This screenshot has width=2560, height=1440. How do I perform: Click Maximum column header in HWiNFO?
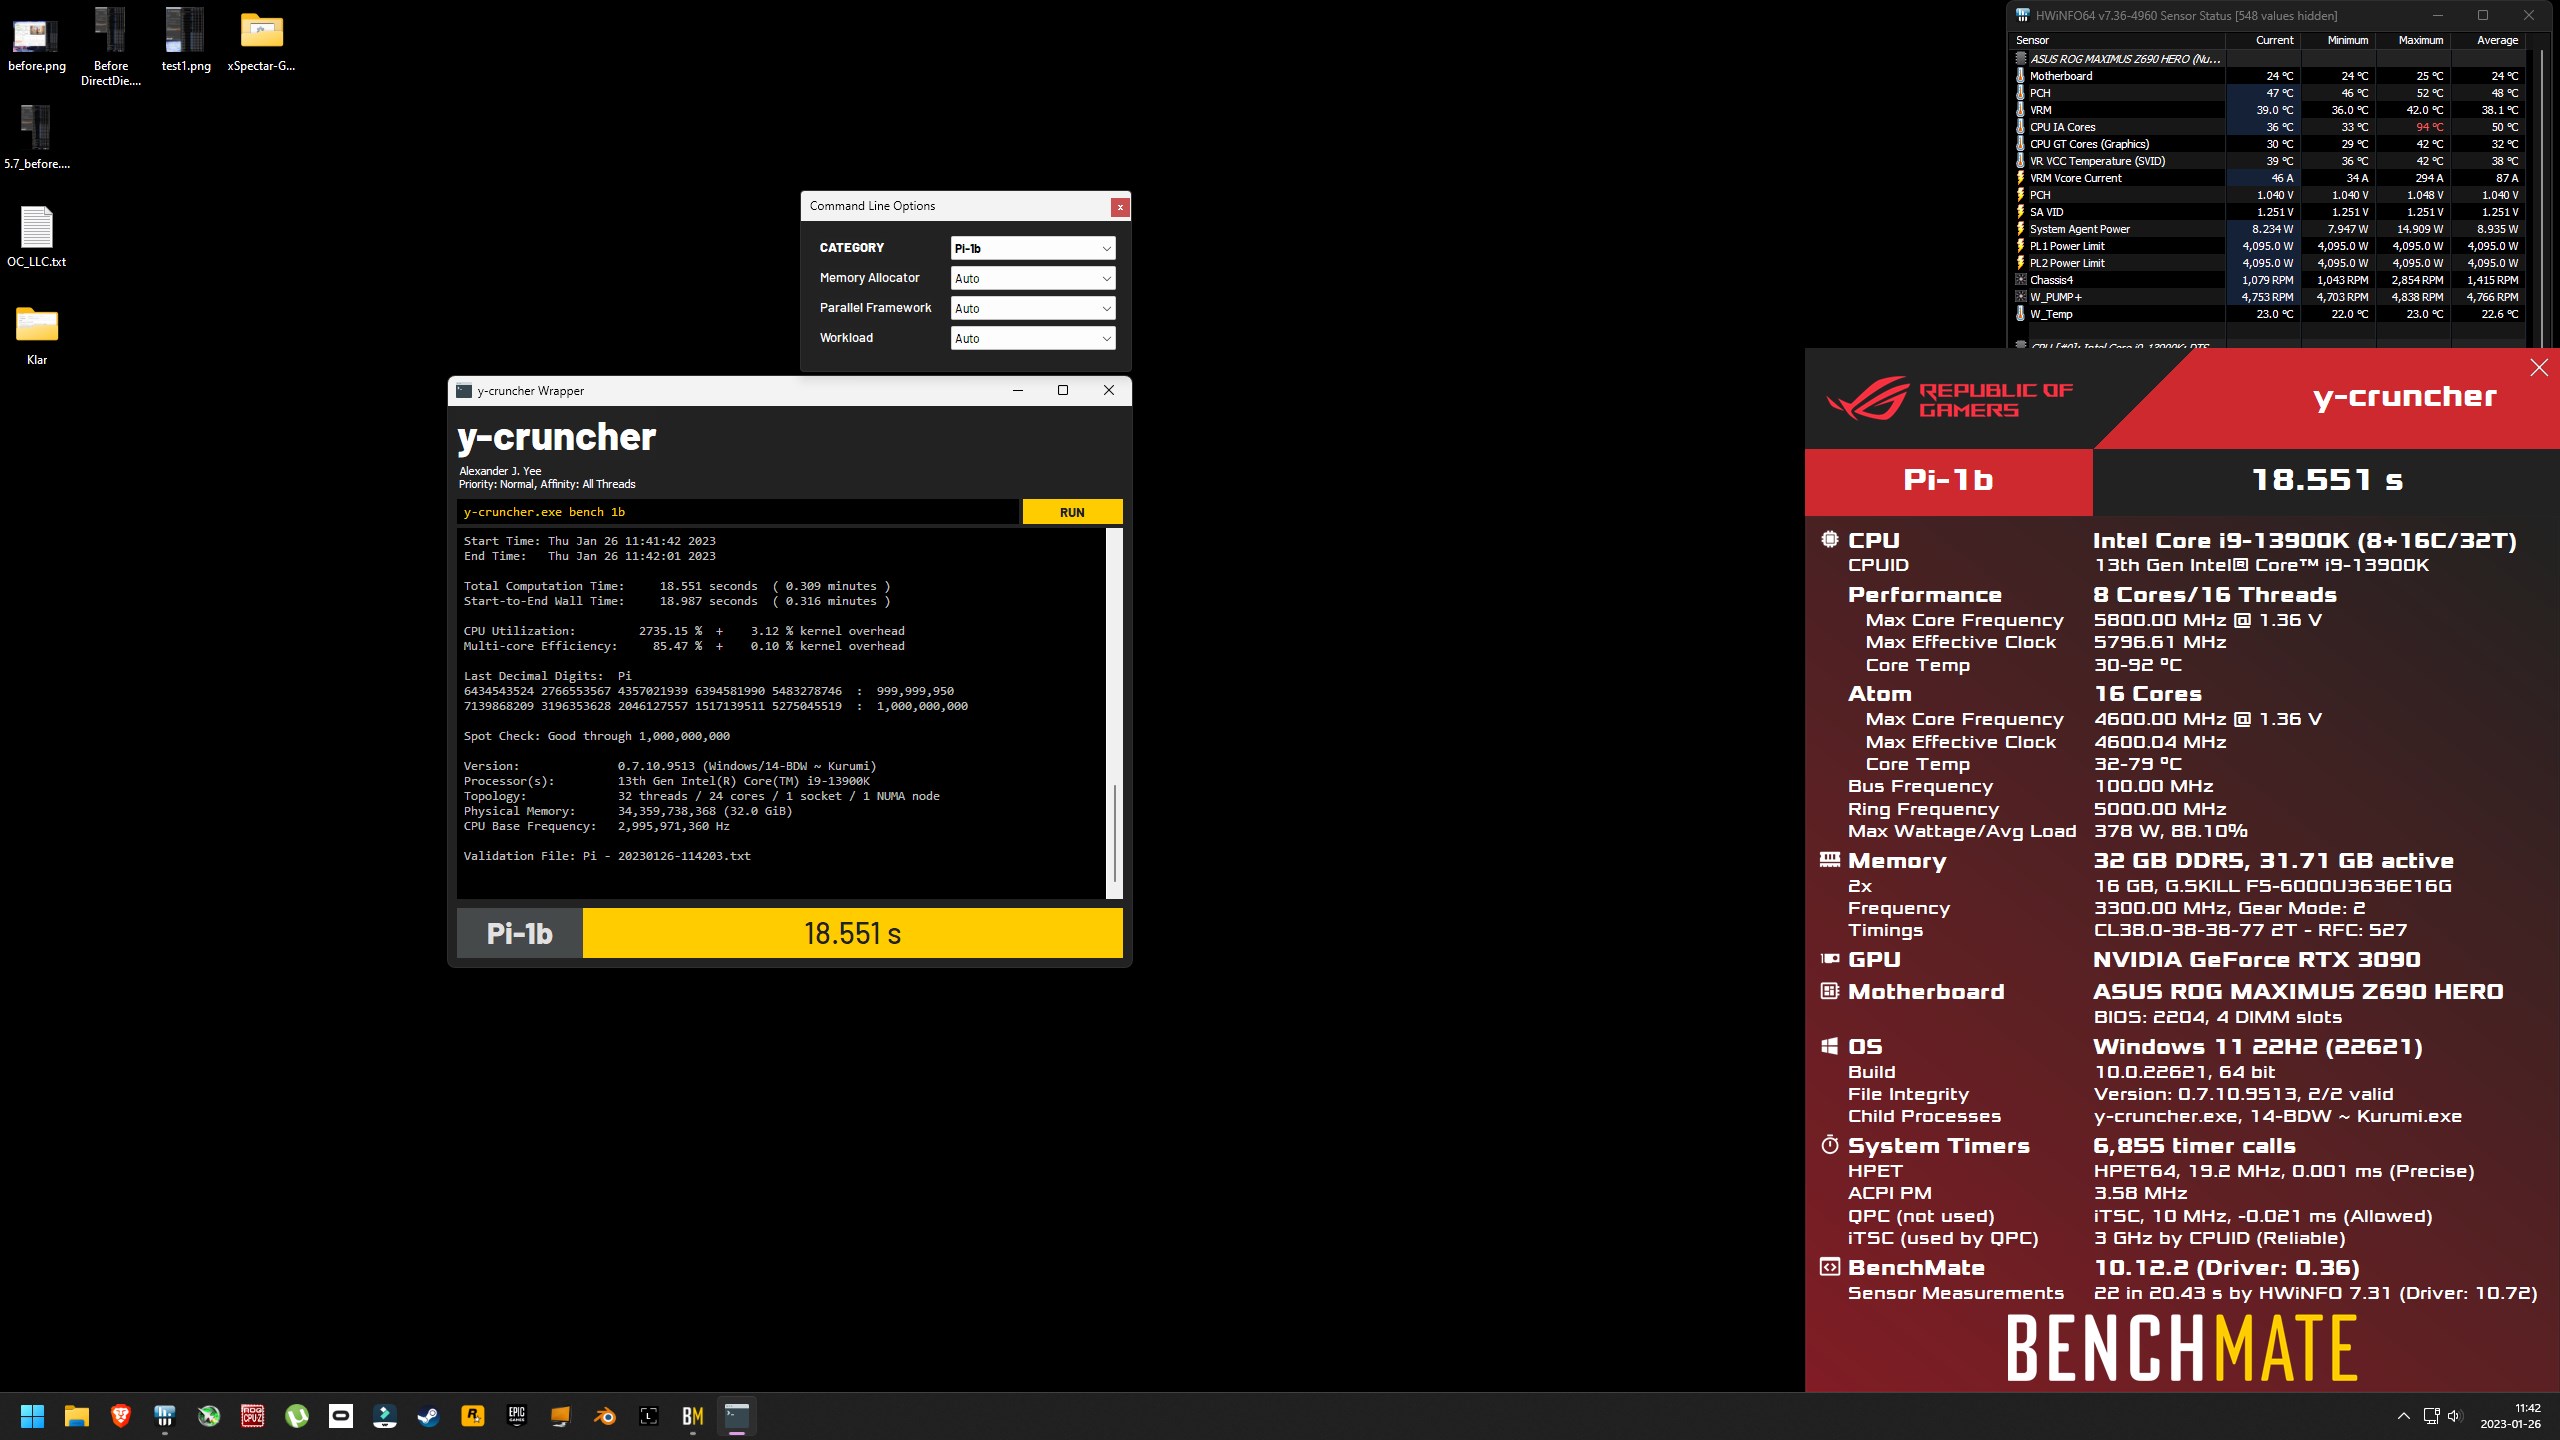point(2412,40)
